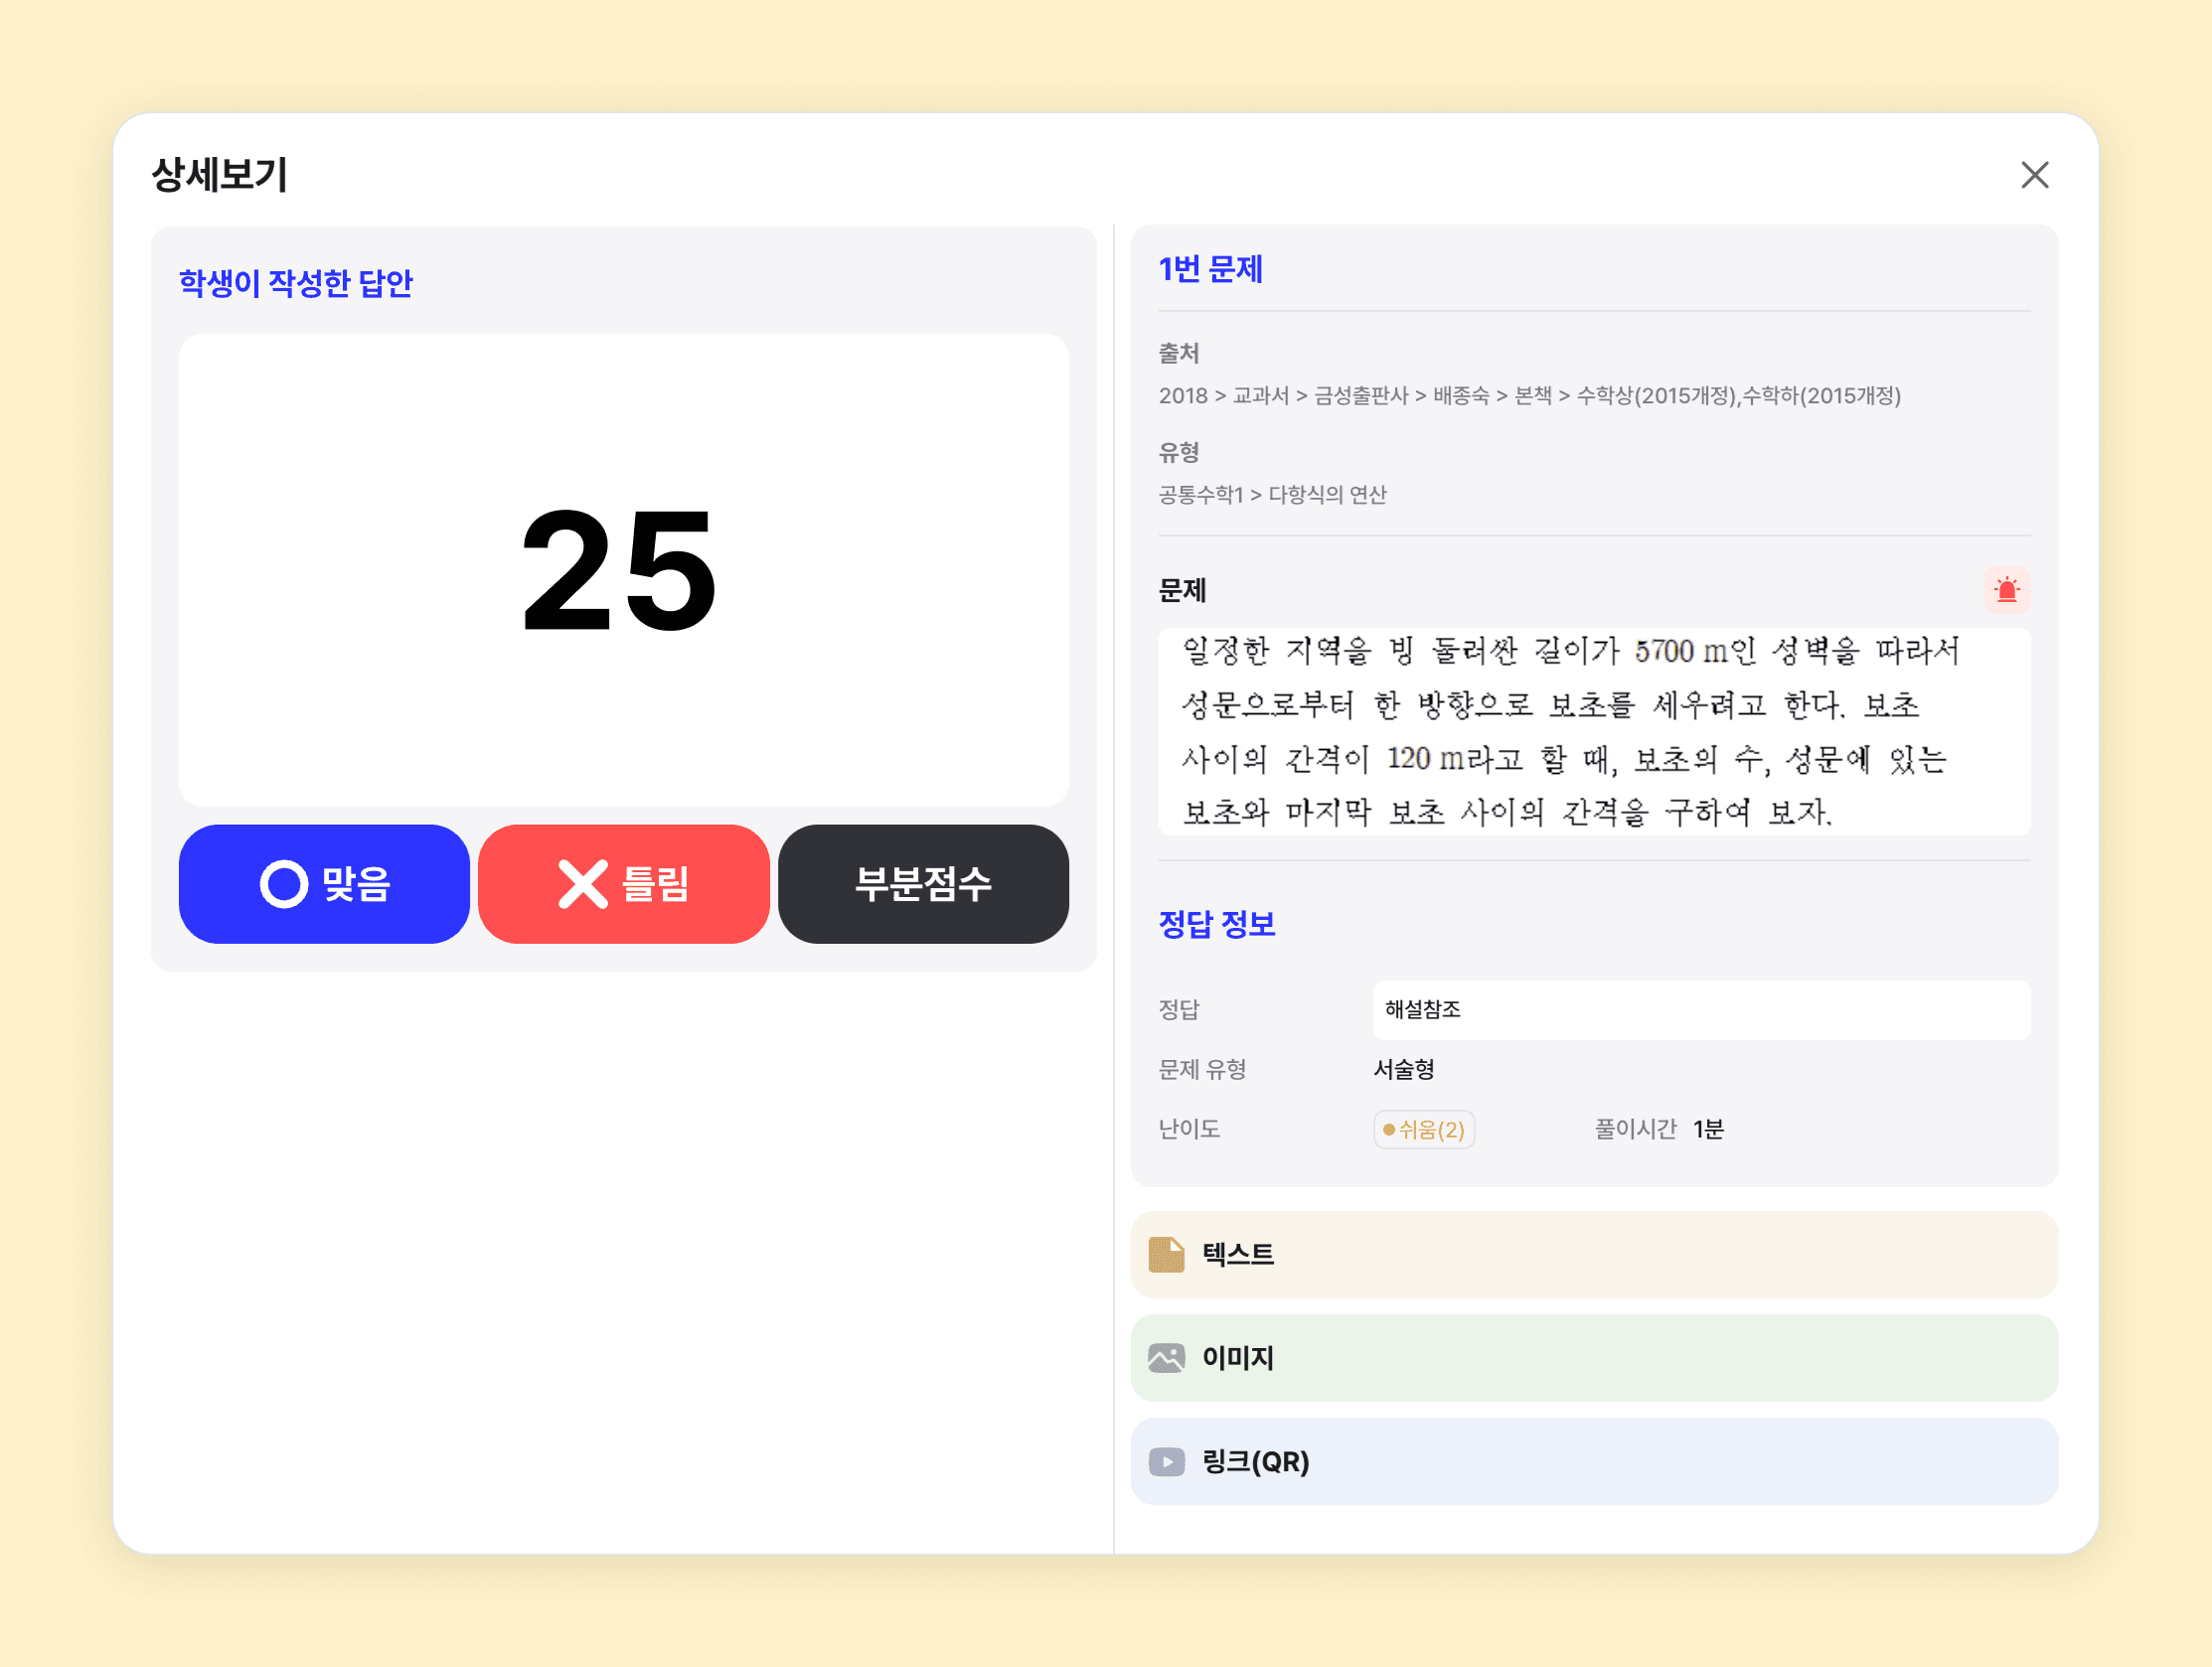This screenshot has height=1667, width=2212.
Task: Click the X icon in 틀림 button
Action: (582, 884)
